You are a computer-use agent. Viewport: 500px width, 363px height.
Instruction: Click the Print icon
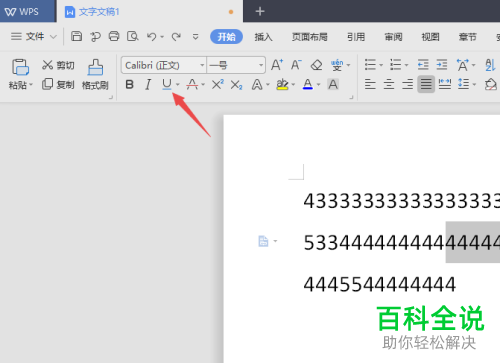click(114, 36)
